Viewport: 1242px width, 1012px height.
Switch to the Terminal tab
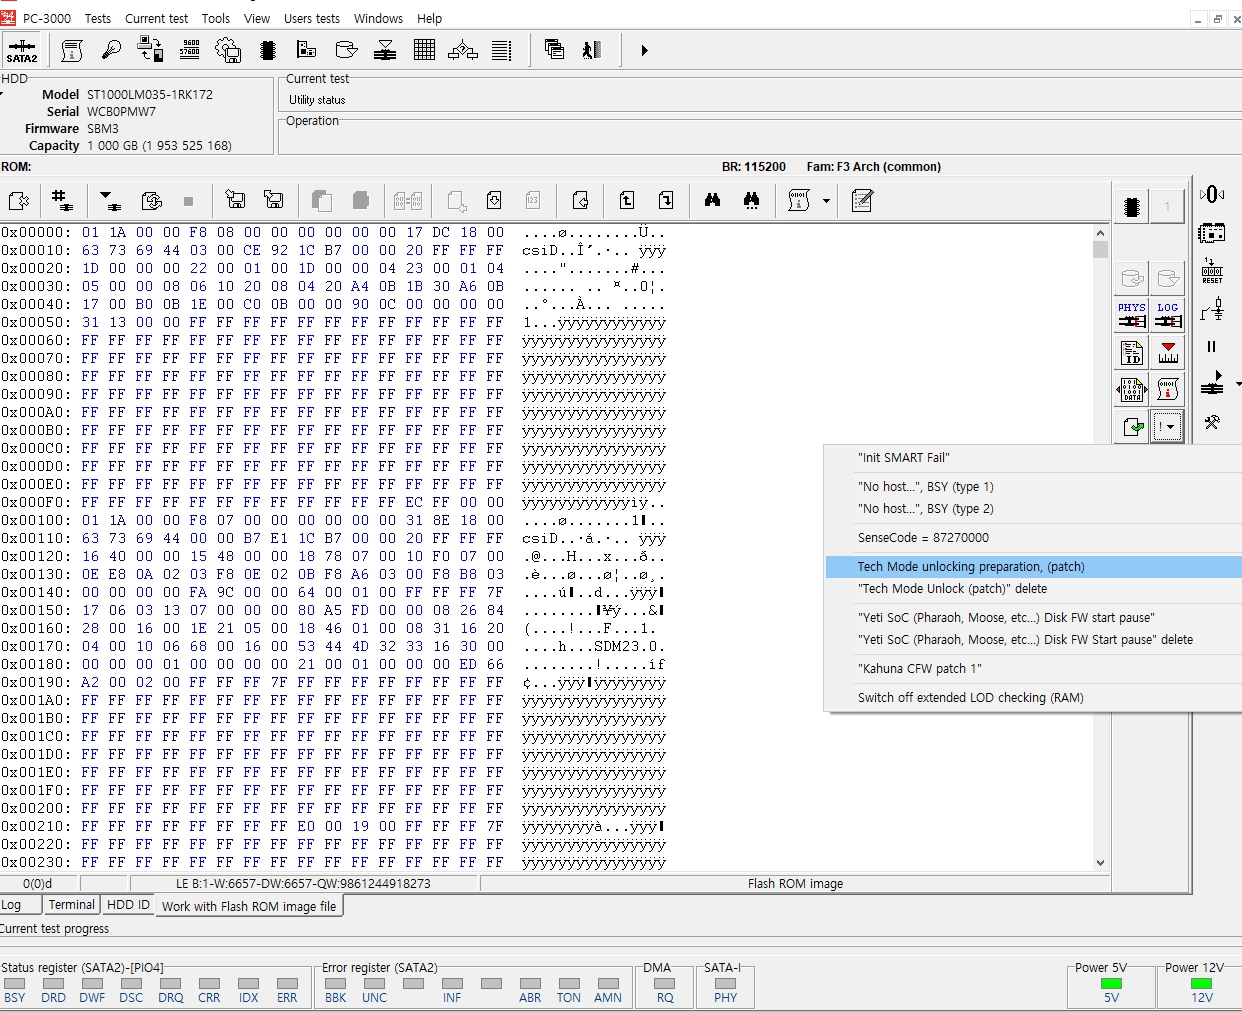[x=72, y=905]
